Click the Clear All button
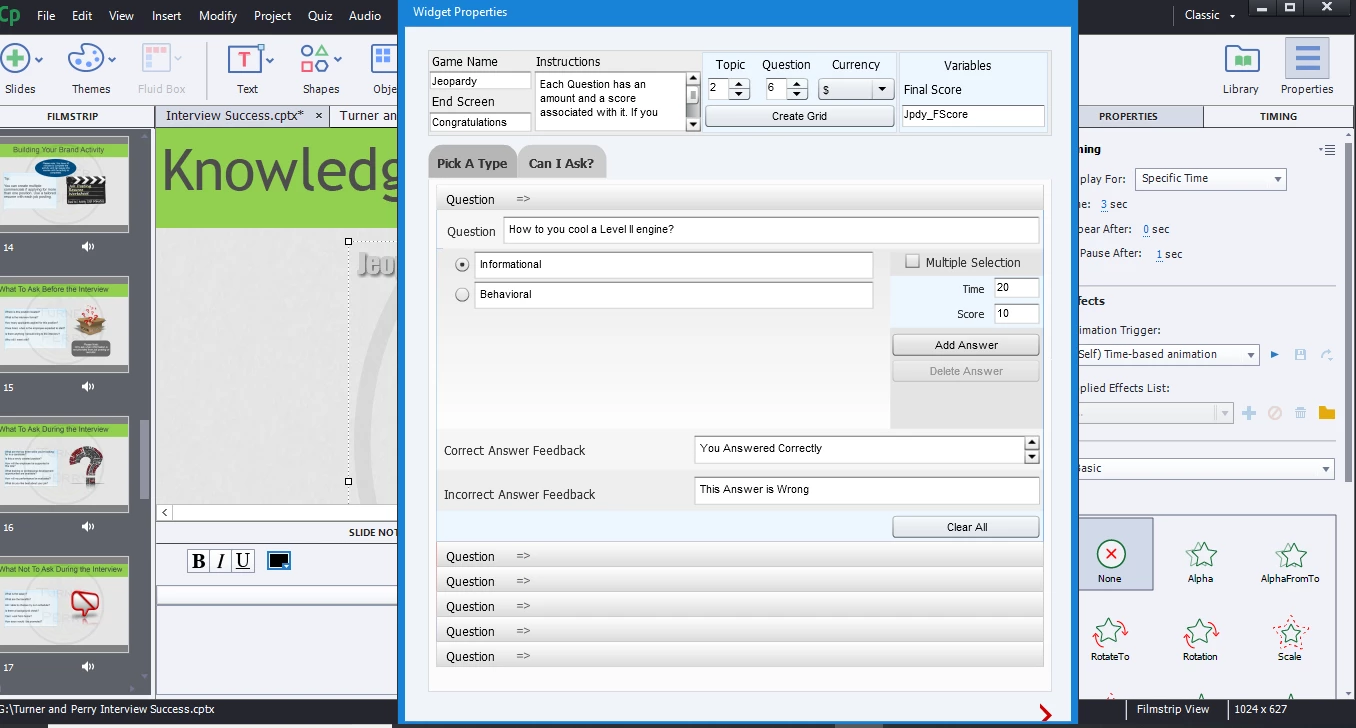Screen dimensions: 1356x728 click(966, 527)
